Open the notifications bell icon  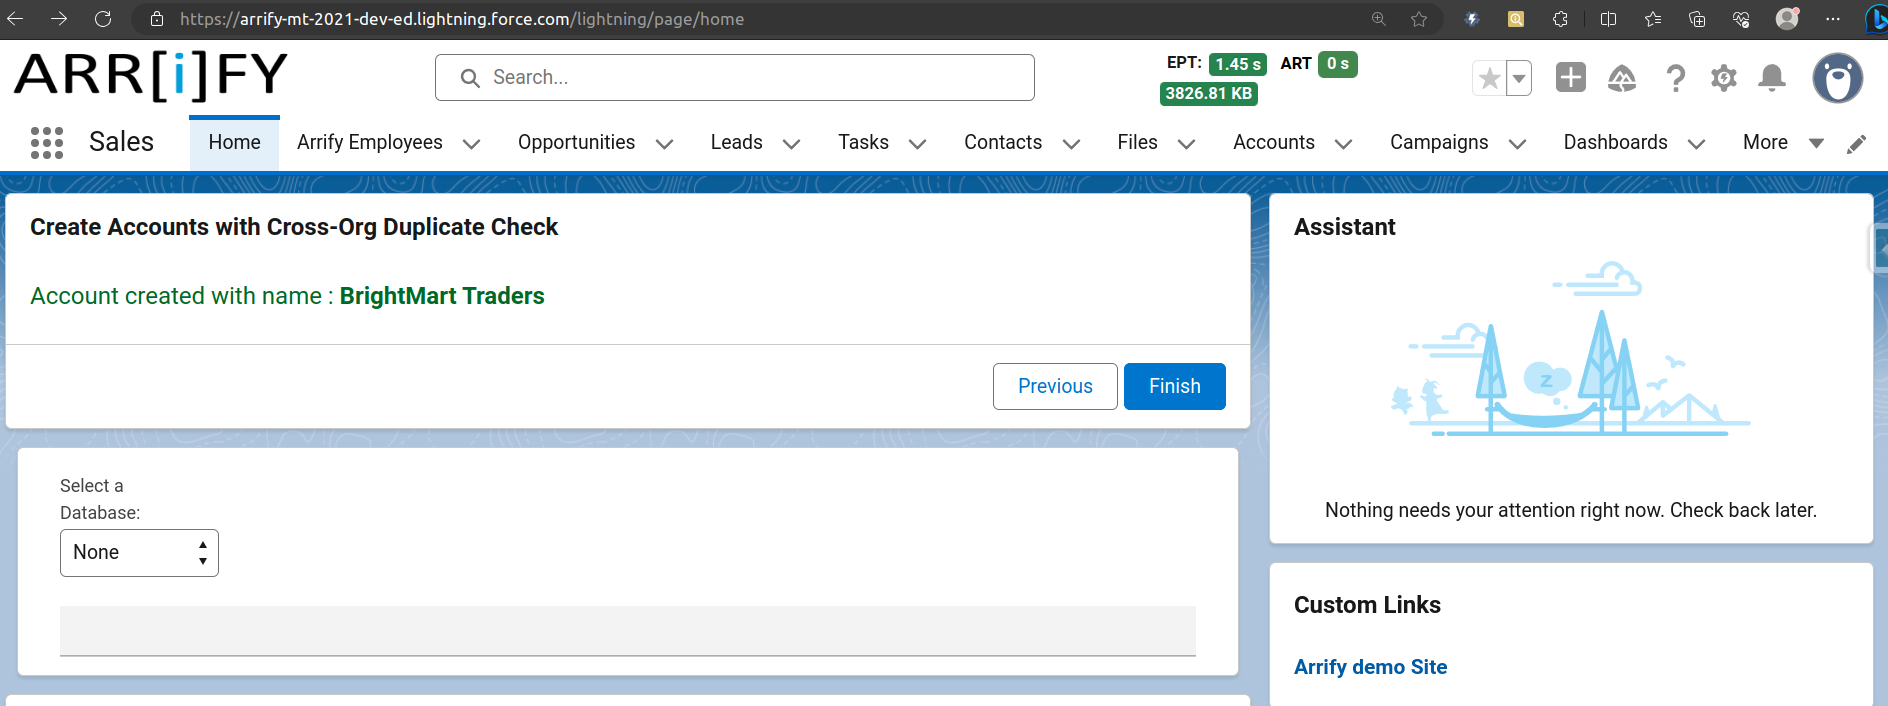(x=1771, y=78)
